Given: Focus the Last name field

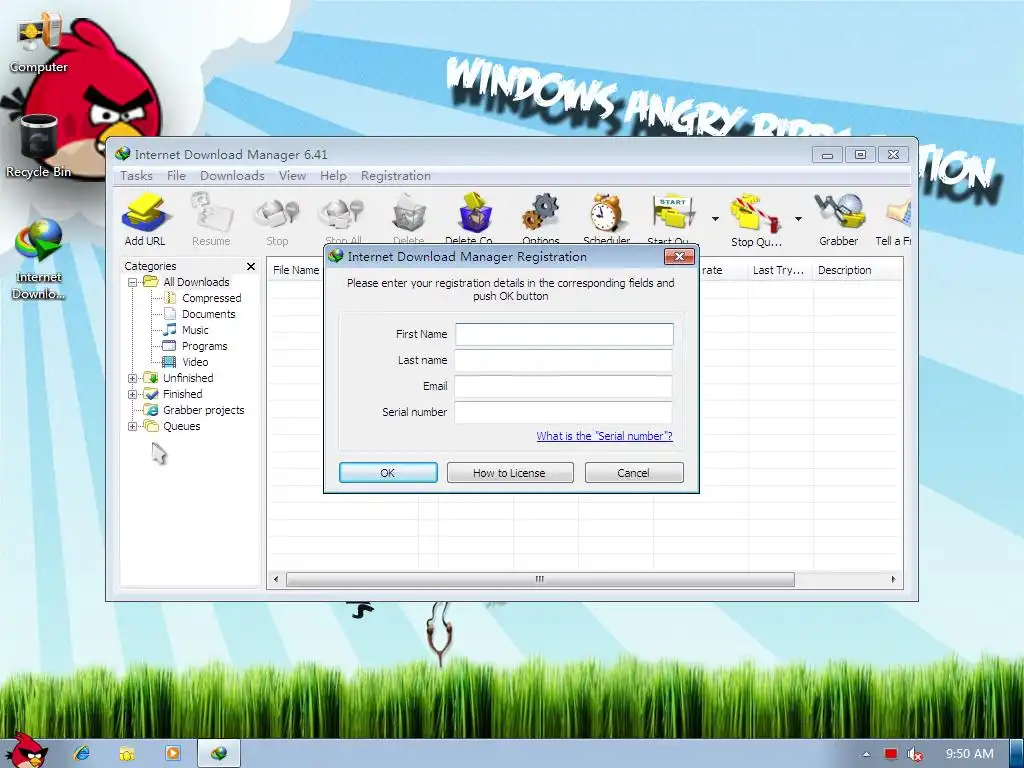Looking at the screenshot, I should pyautogui.click(x=564, y=360).
